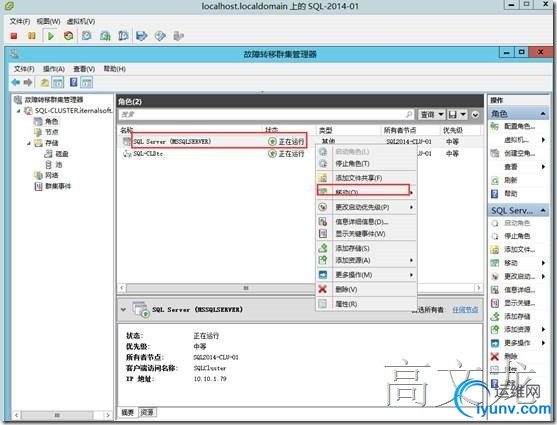Select 节点 node in the tree
This screenshot has height=425, width=557.
point(52,132)
